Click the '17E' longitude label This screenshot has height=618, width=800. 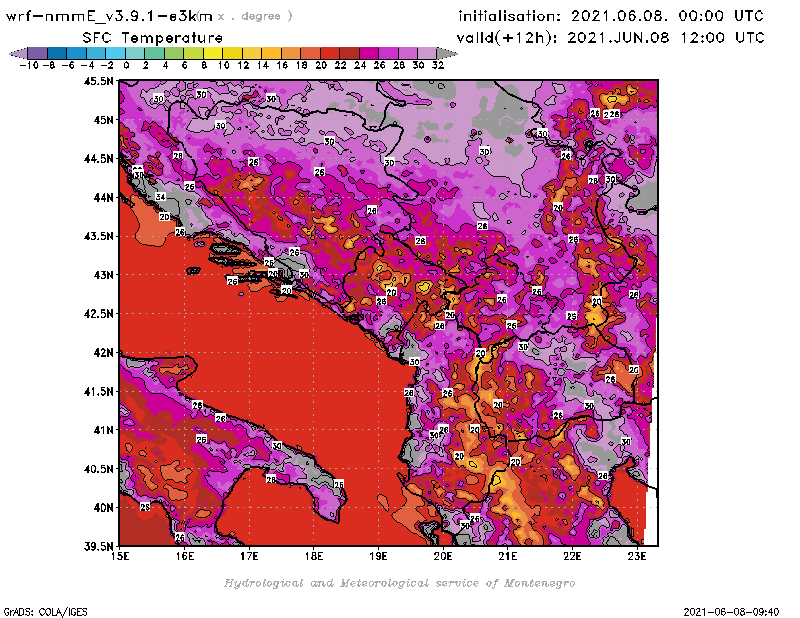[249, 556]
